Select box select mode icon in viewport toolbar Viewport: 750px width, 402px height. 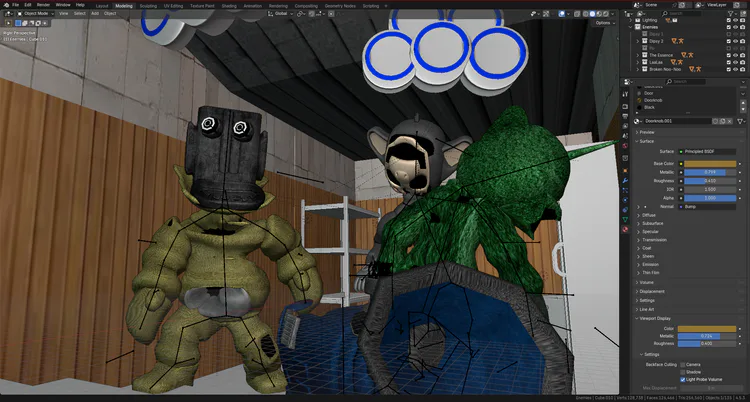click(x=18, y=23)
